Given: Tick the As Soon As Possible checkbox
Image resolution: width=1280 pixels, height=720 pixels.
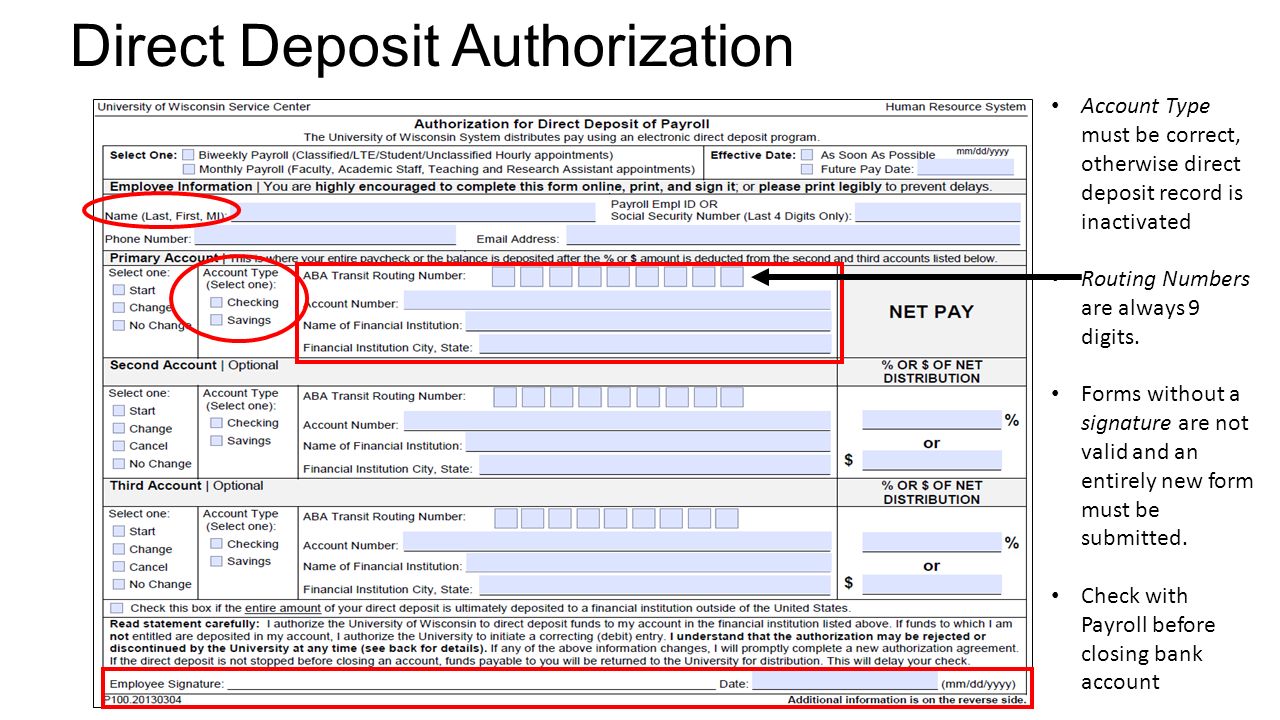Looking at the screenshot, I should (807, 155).
